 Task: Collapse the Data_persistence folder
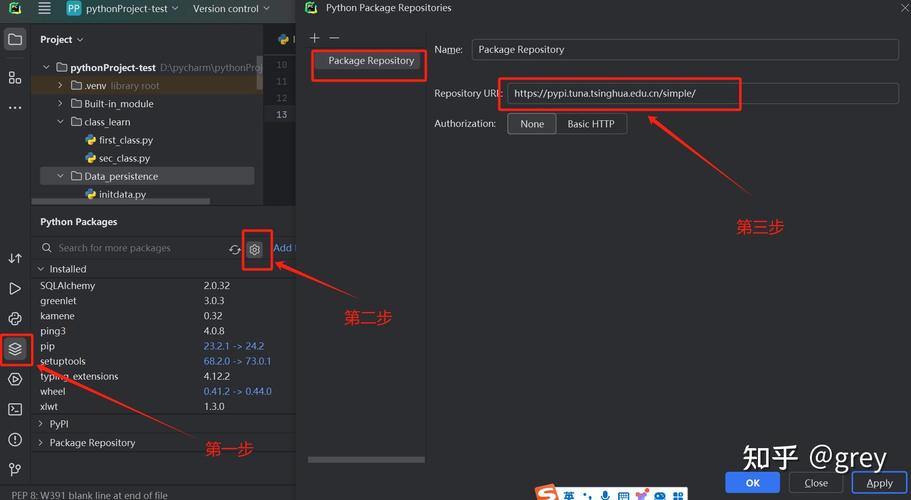click(x=60, y=176)
